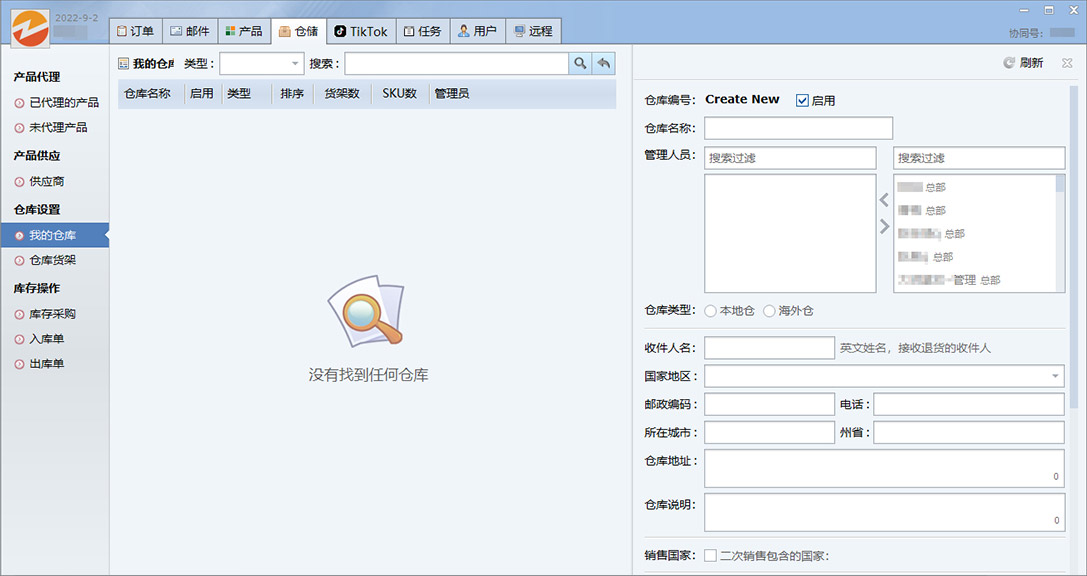The width and height of the screenshot is (1087, 576).
Task: Click the reset back-arrow icon beside search
Action: tap(604, 64)
